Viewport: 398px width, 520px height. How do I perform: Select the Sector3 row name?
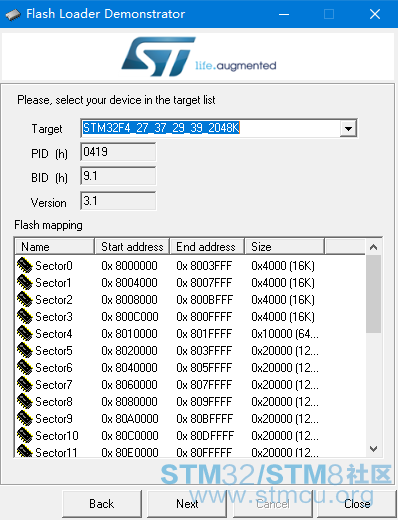pos(54,317)
